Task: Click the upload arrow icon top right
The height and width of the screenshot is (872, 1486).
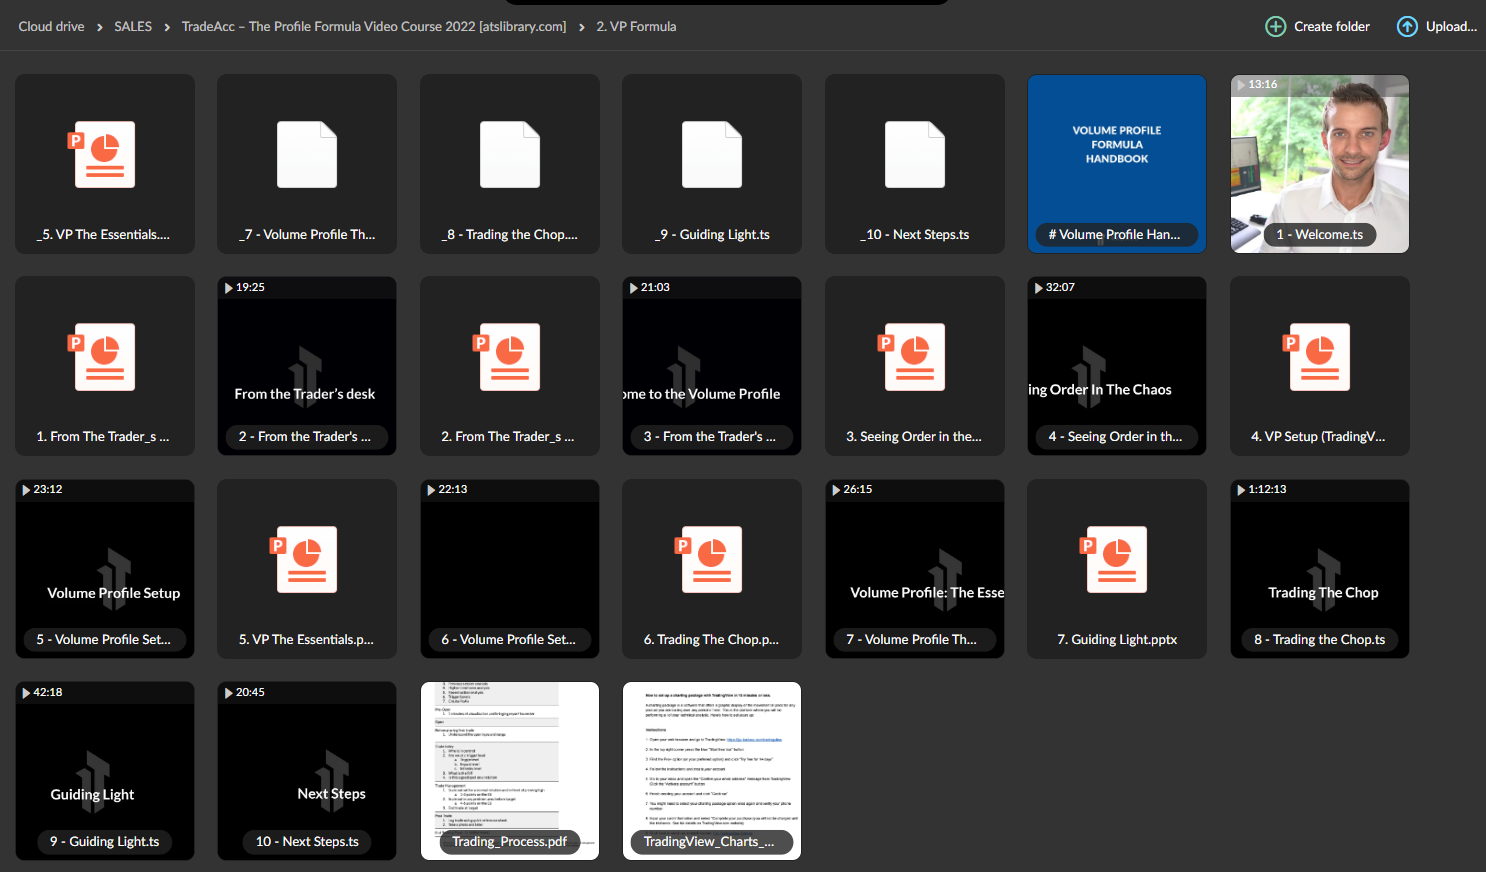Action: point(1408,27)
